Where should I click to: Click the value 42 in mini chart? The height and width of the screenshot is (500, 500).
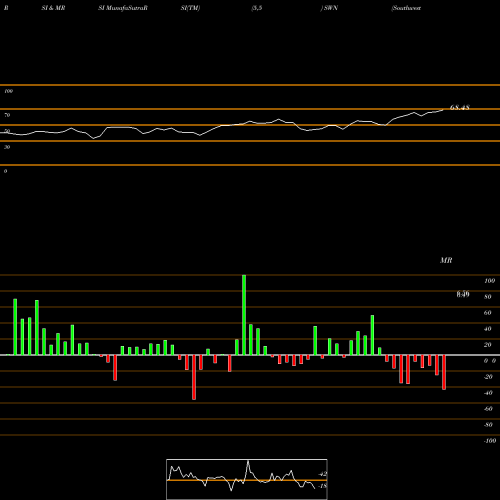[x=323, y=474]
